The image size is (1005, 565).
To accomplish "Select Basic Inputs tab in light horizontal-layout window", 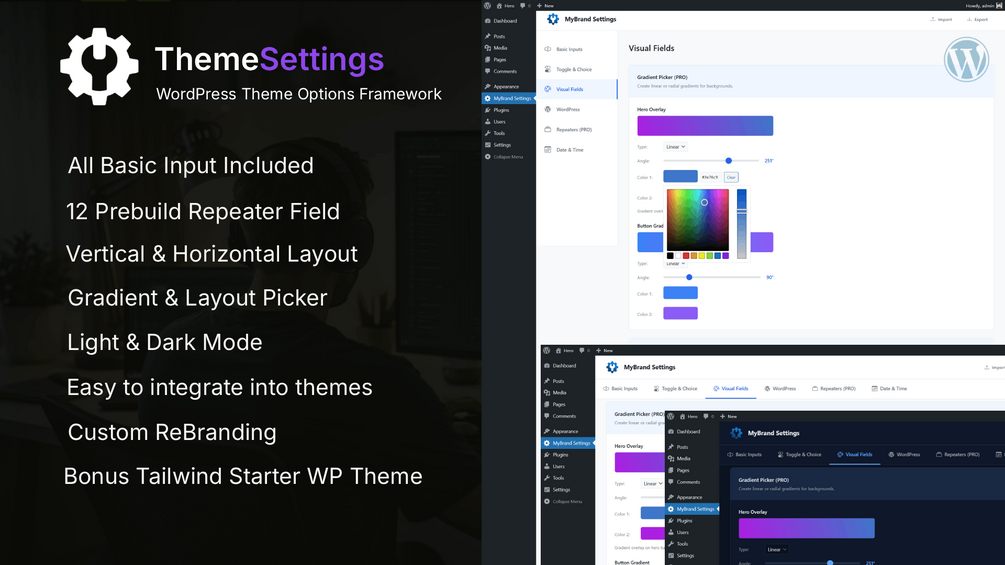I will 620,388.
